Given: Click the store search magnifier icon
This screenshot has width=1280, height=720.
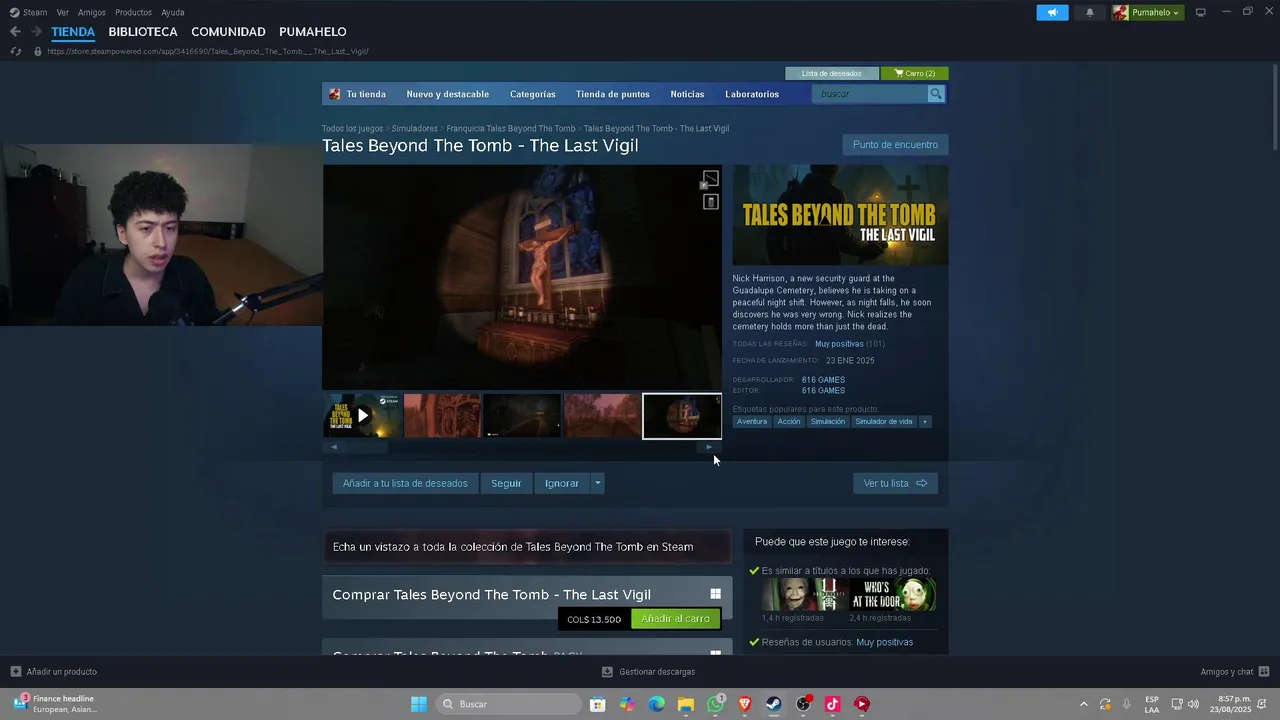Looking at the screenshot, I should click(936, 94).
